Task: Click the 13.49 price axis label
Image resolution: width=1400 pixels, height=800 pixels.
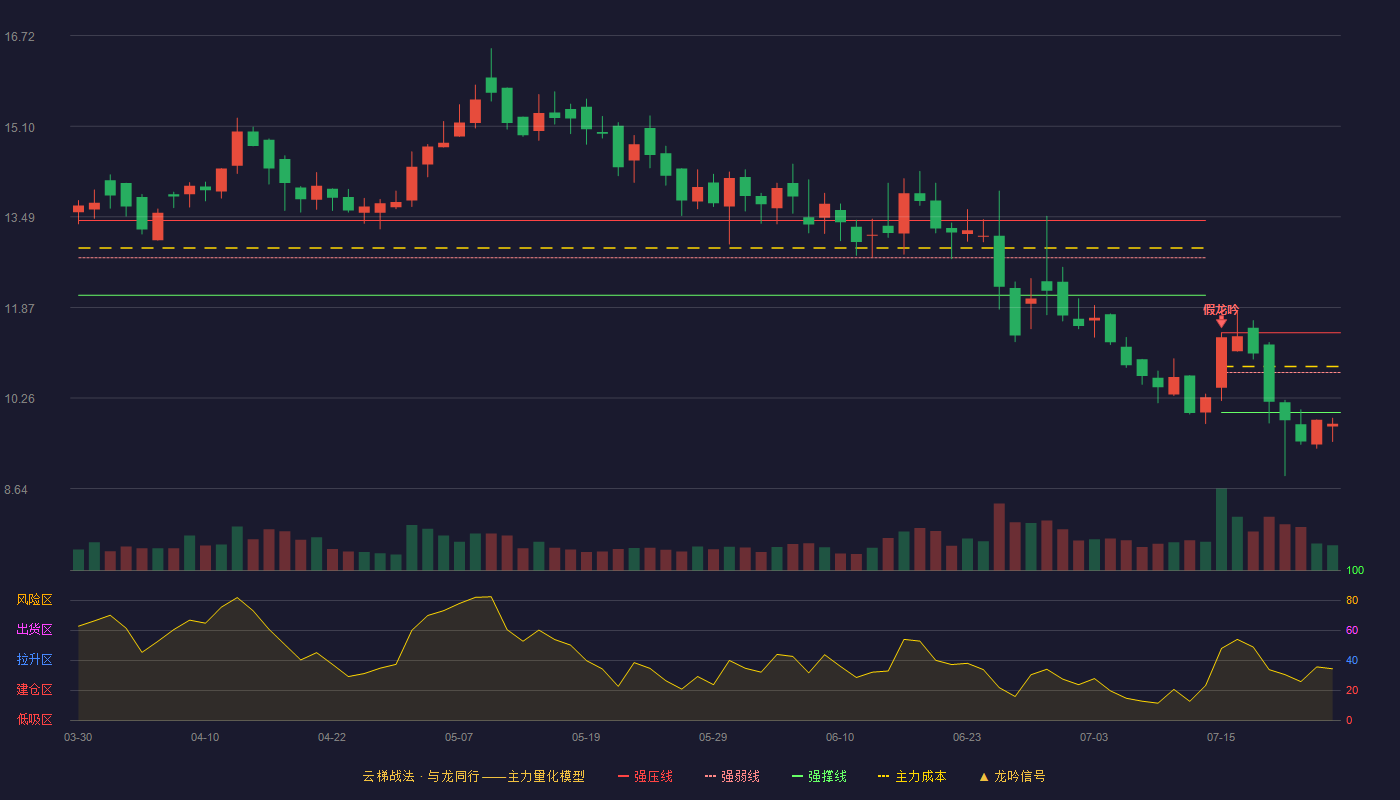Action: [19, 218]
